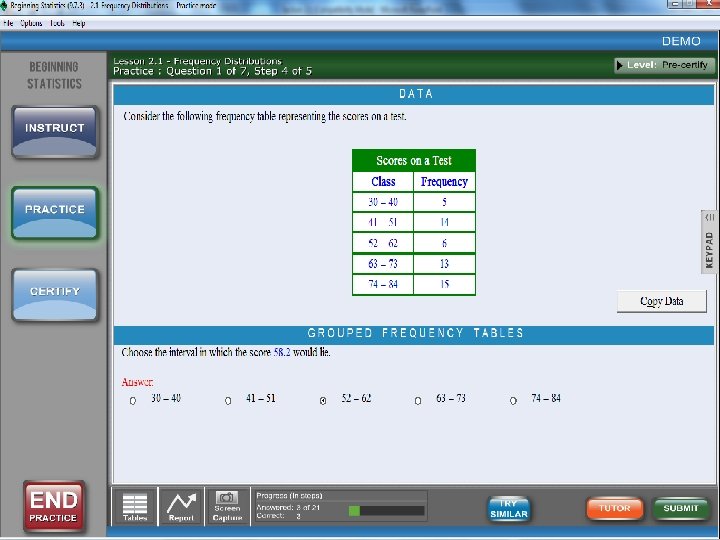Click the app icon in title bar
720x540 pixels.
tap(4, 6)
